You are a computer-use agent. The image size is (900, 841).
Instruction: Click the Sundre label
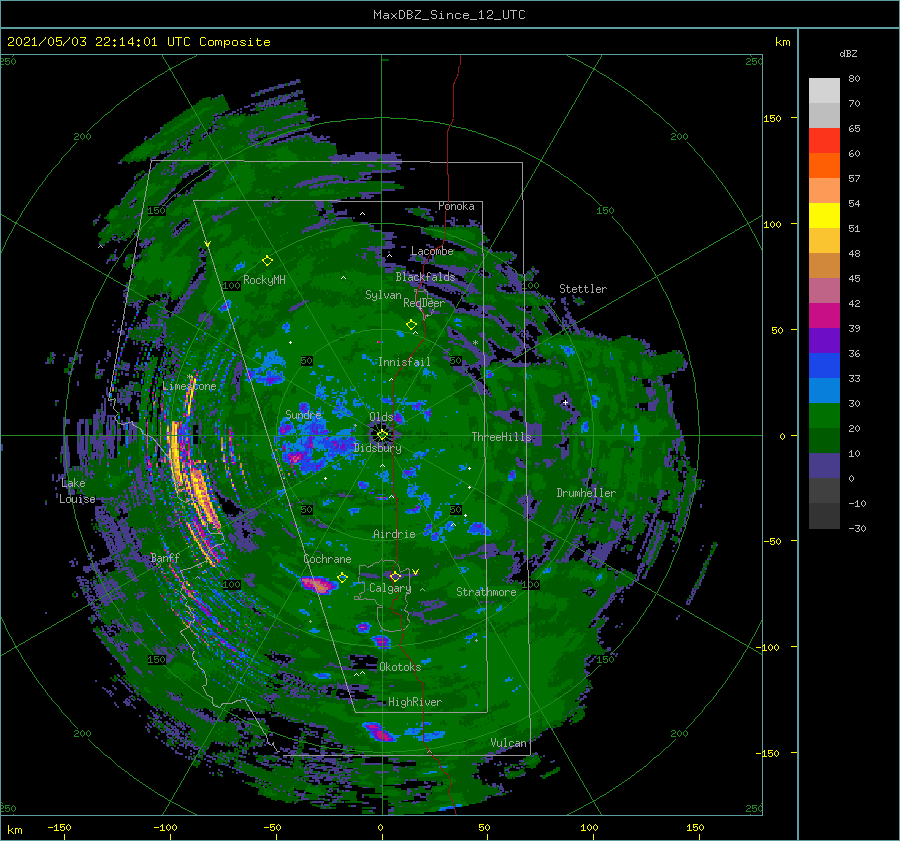point(303,414)
